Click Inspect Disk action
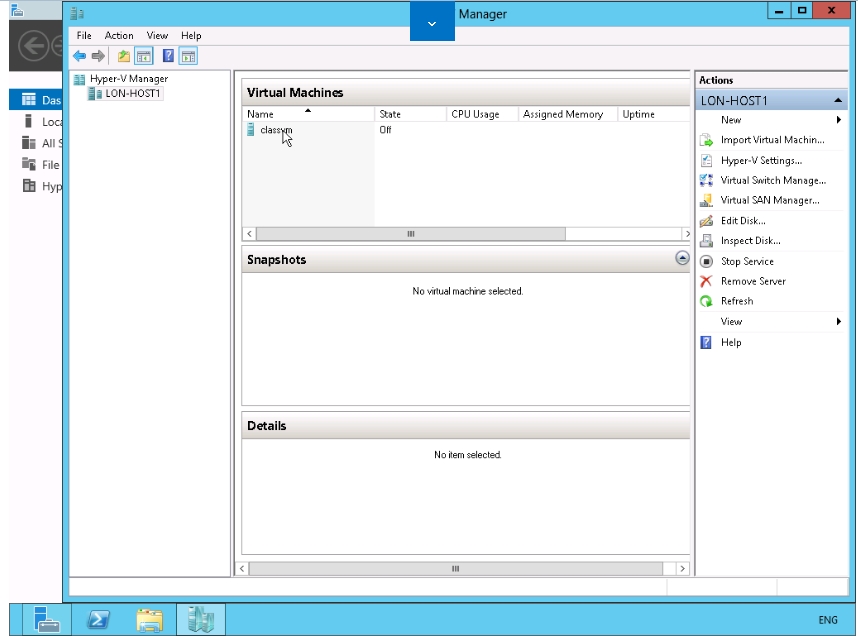 (x=751, y=241)
